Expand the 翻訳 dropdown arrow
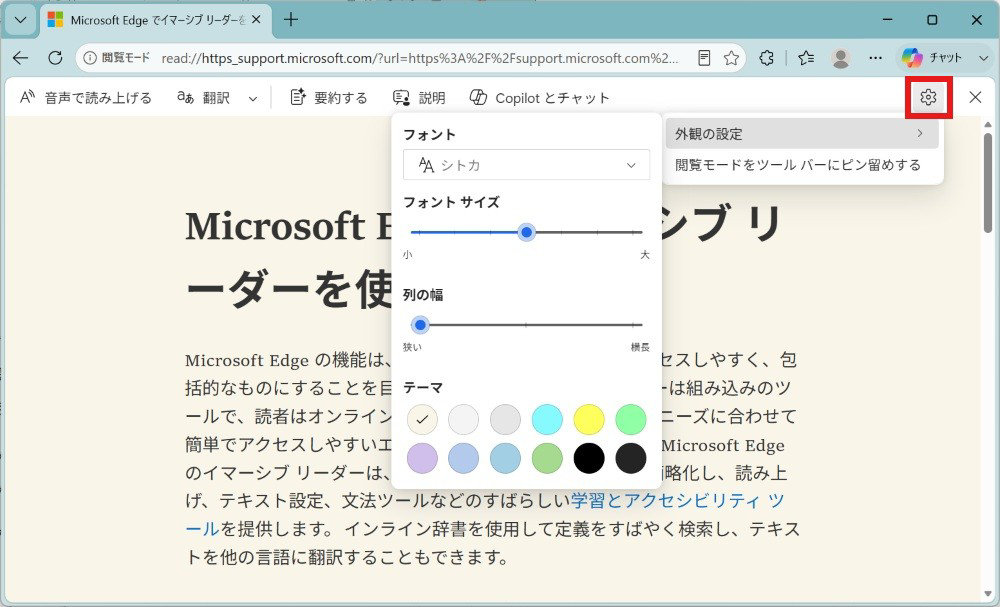The image size is (1000, 607). tap(253, 98)
